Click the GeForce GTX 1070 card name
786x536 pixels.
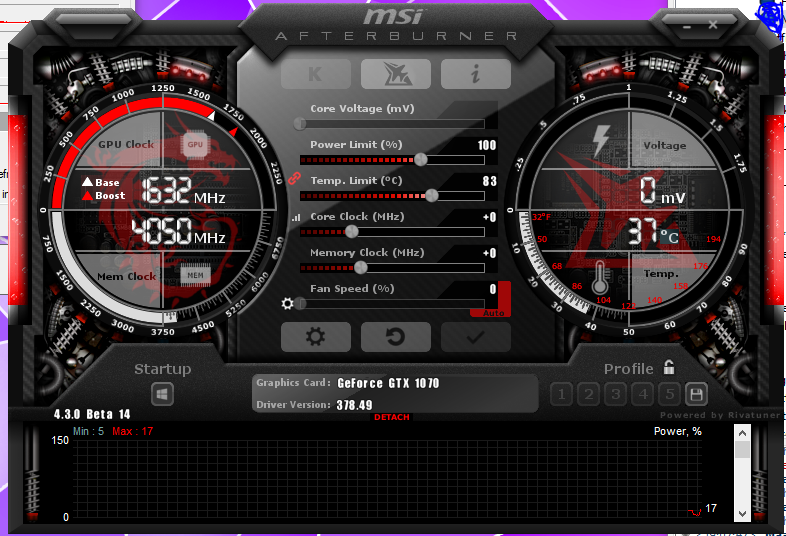coord(388,384)
